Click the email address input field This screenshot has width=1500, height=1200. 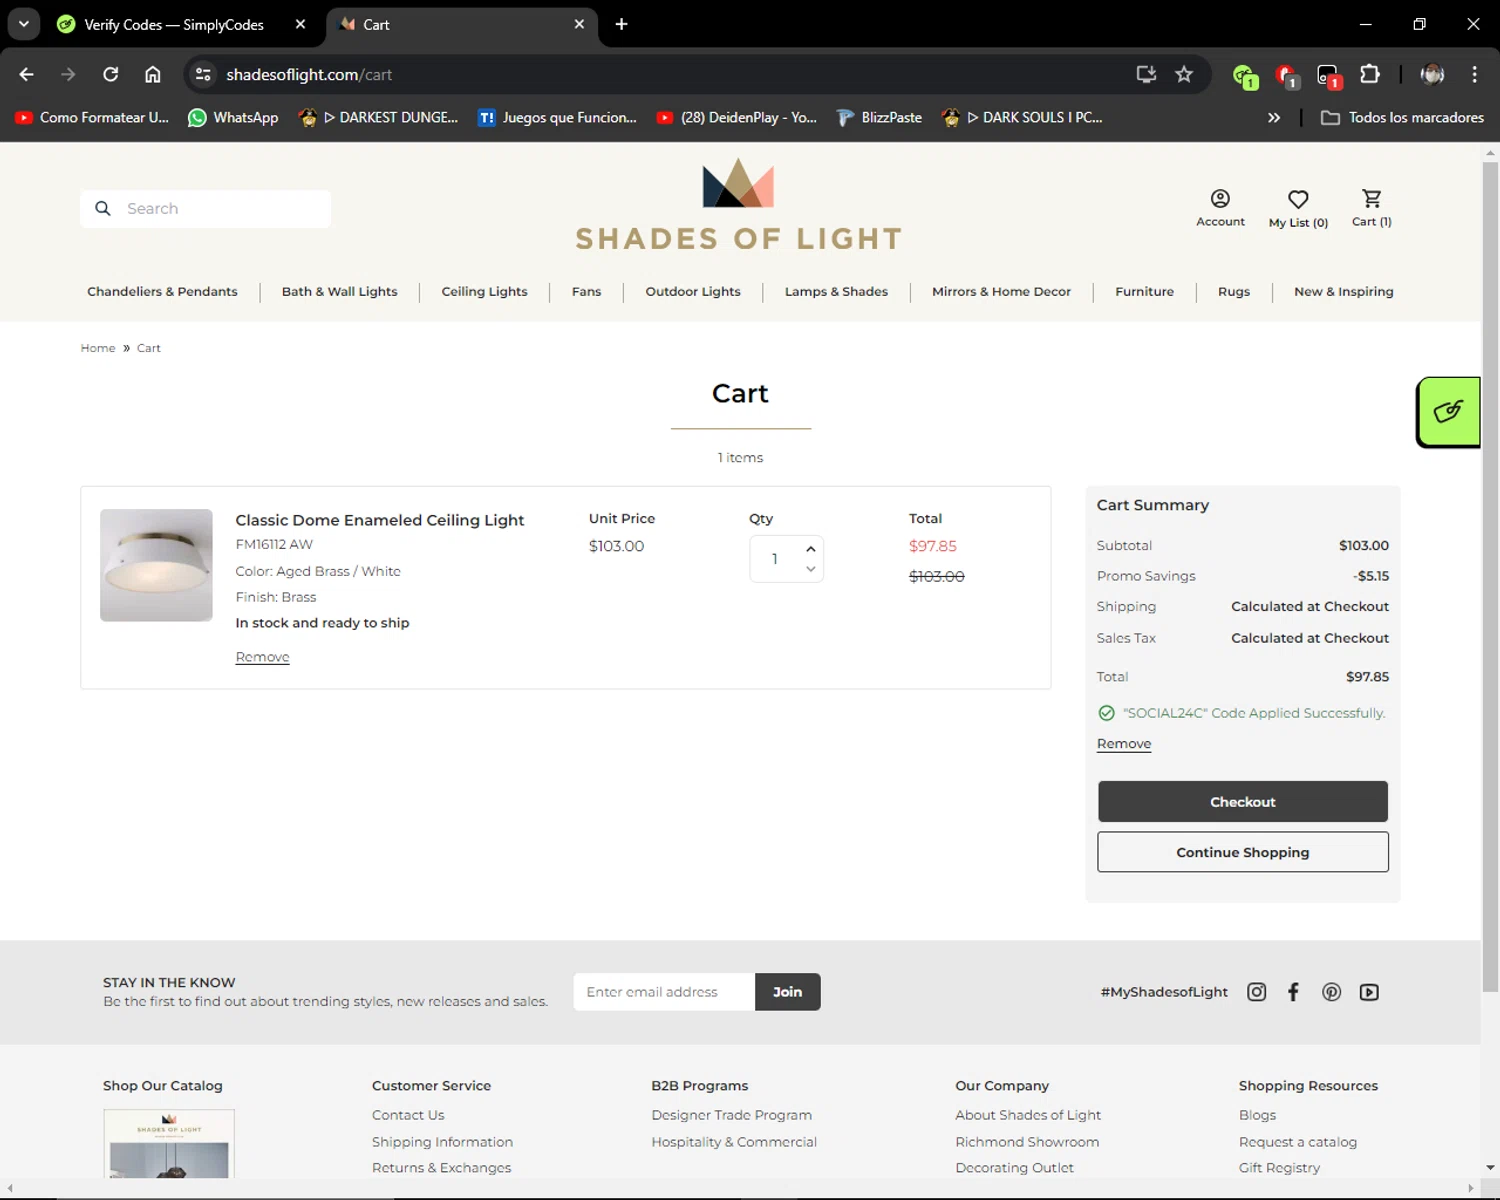(x=664, y=991)
